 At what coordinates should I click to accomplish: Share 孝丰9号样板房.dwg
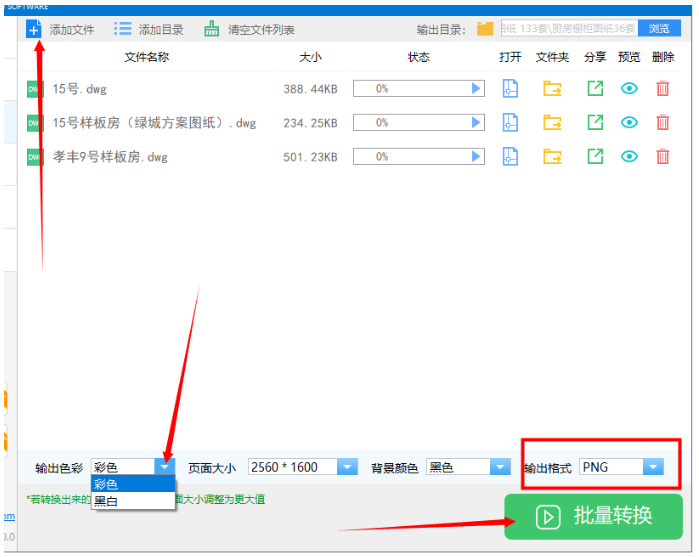tap(595, 156)
